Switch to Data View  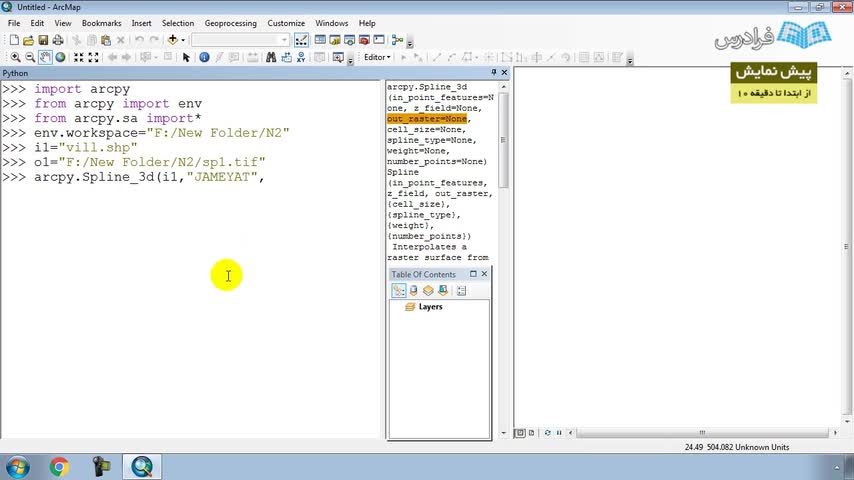coord(520,433)
